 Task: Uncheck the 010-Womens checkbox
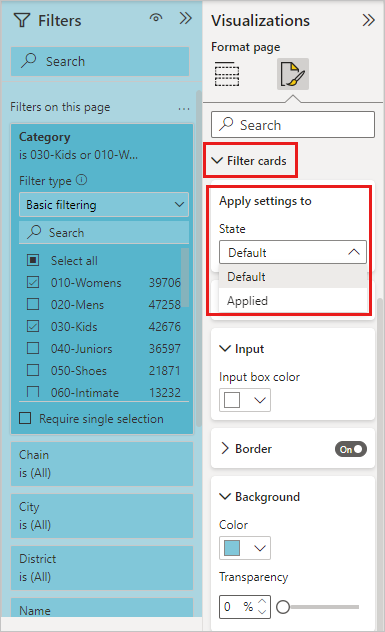coord(33,282)
